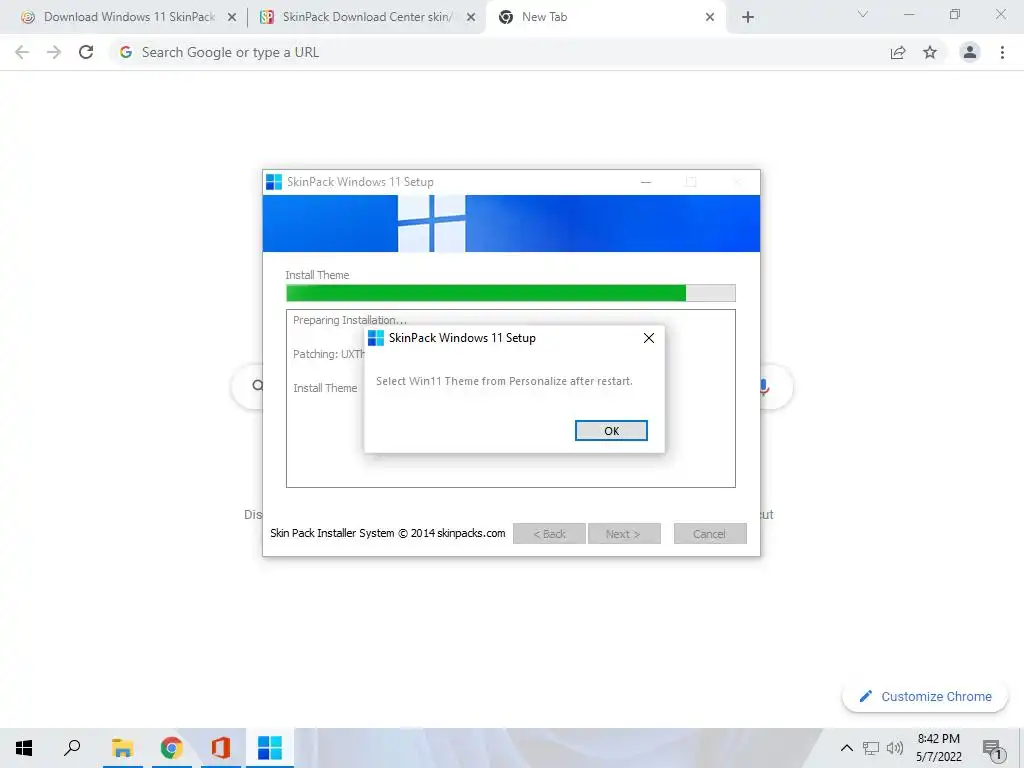This screenshot has width=1024, height=768.
Task: Share this page icon in address bar
Action: (898, 52)
